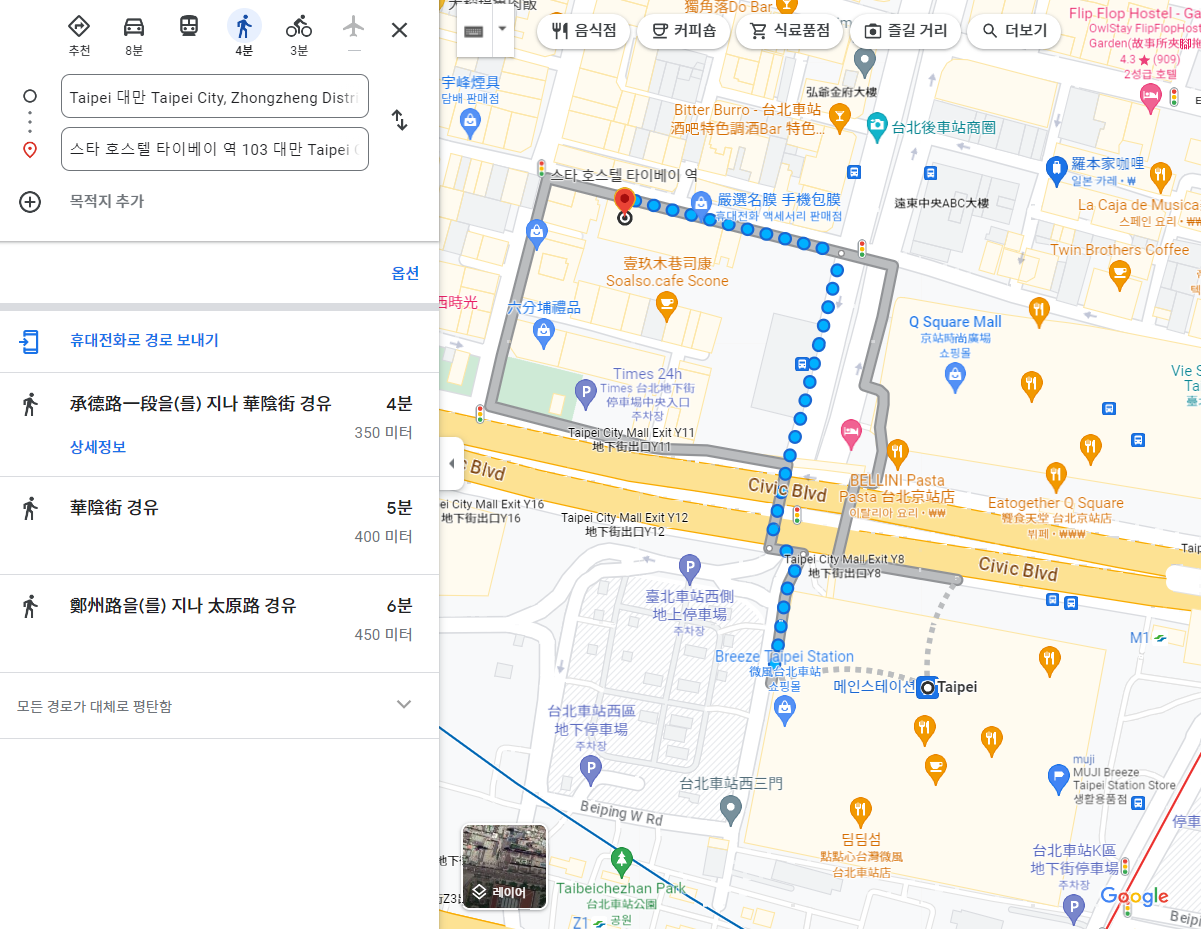Filter map by 식료품점
This screenshot has width=1201, height=929.
click(789, 31)
